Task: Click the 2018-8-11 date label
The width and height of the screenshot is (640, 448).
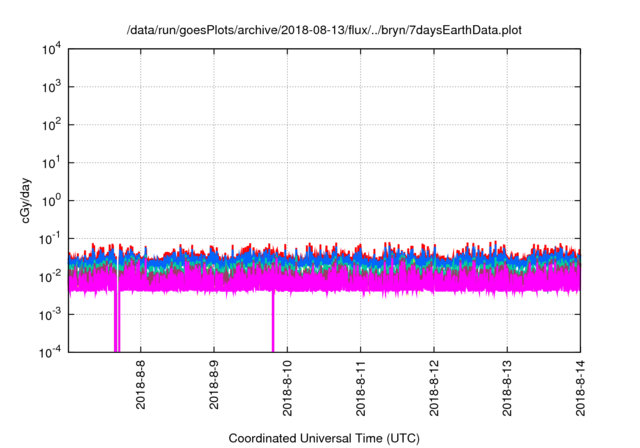Action: pyautogui.click(x=360, y=388)
